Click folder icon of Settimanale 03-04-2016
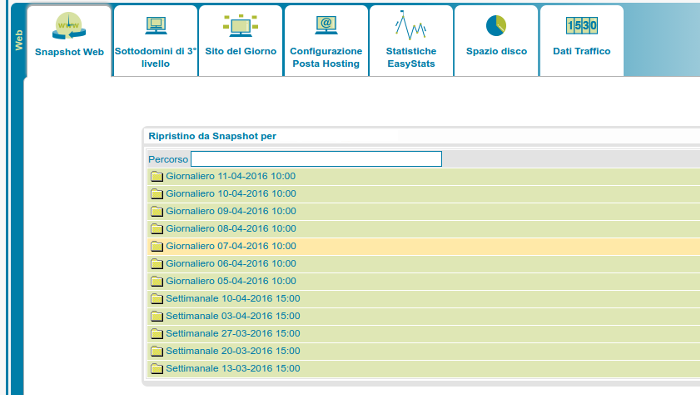 coord(157,316)
